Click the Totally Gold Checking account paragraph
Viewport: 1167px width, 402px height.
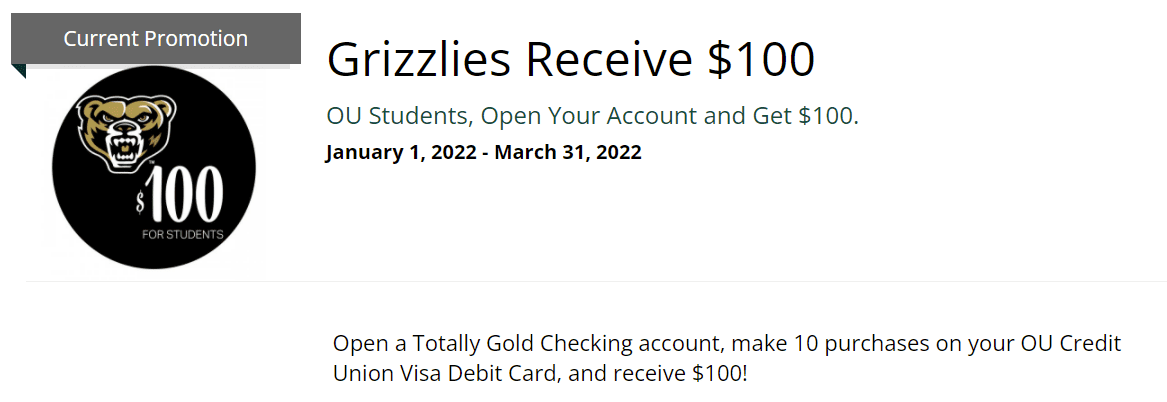(x=727, y=358)
